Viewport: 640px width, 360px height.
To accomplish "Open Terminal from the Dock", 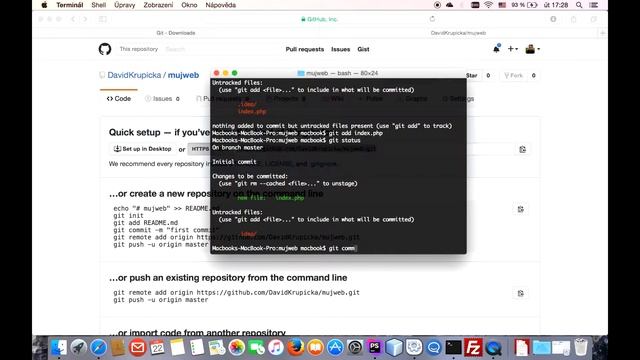I will tap(453, 348).
